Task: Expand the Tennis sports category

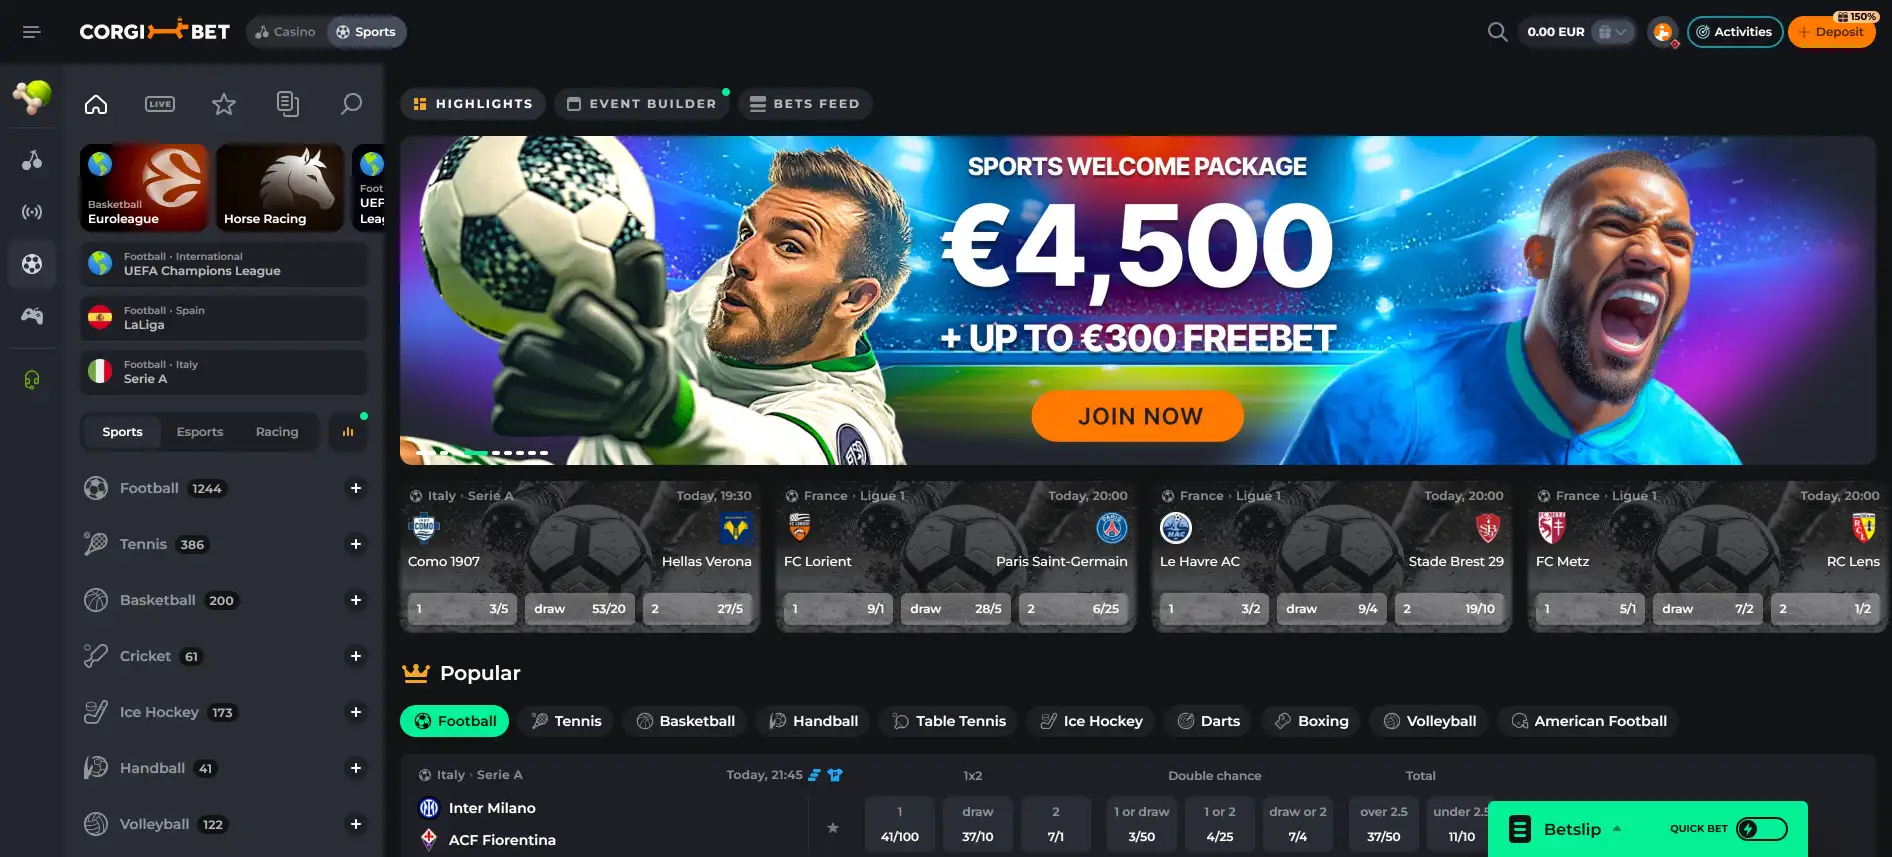Action: 355,544
